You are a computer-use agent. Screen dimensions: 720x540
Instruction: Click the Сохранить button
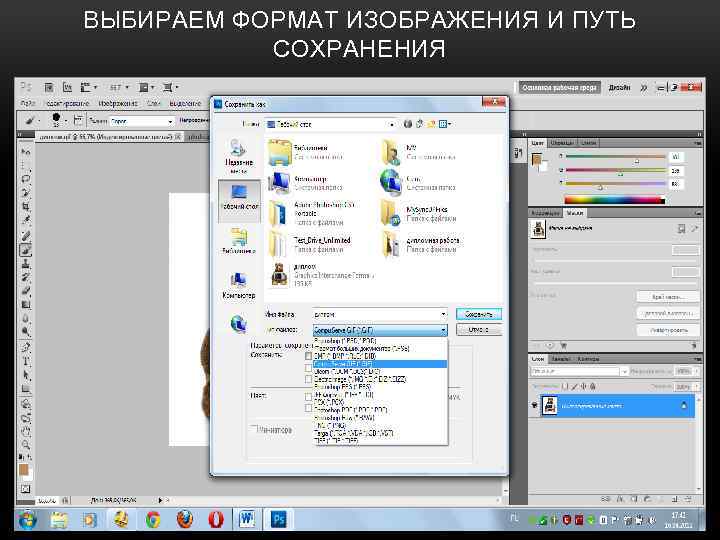point(478,315)
